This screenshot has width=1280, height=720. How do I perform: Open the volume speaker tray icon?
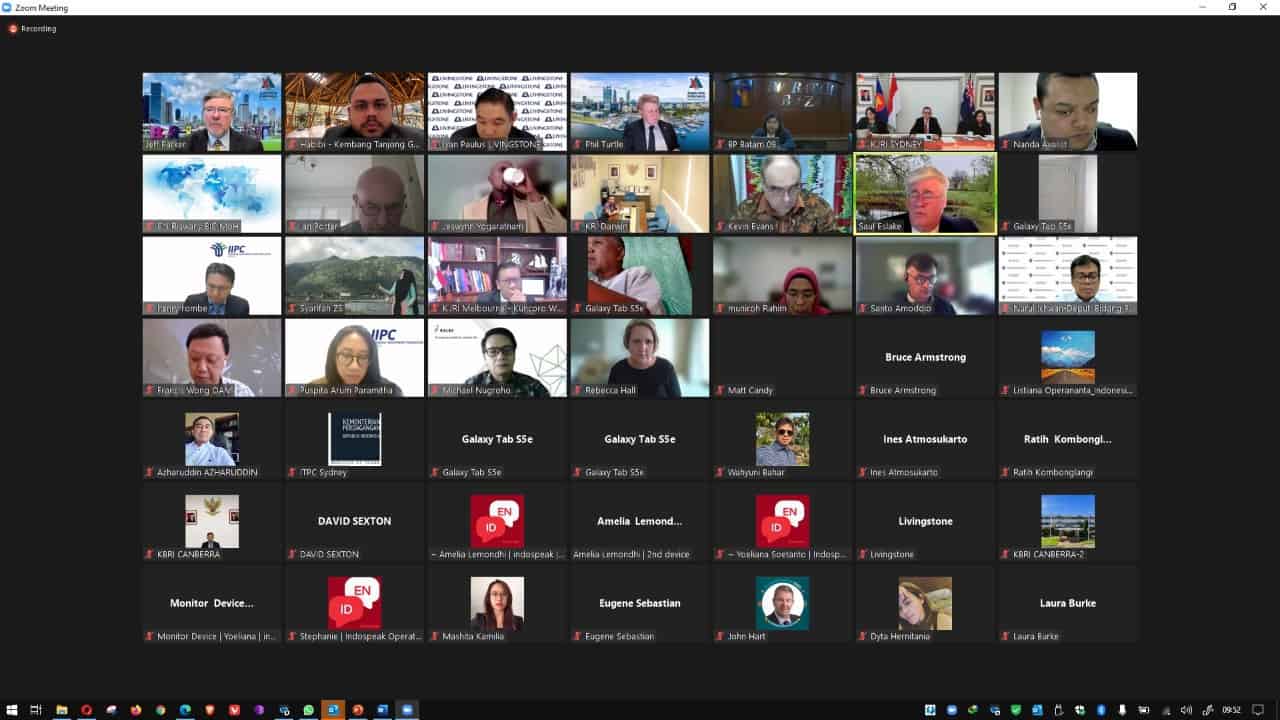1186,710
